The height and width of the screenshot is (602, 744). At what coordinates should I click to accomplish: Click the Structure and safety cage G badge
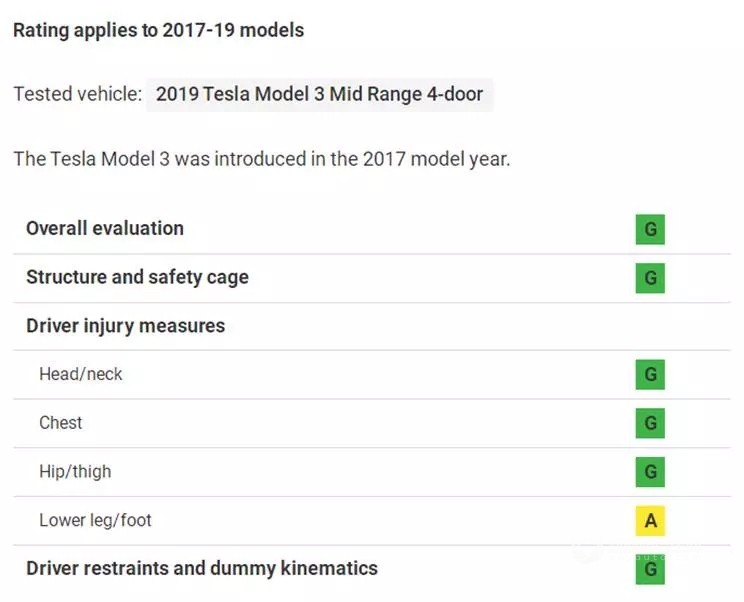[650, 278]
